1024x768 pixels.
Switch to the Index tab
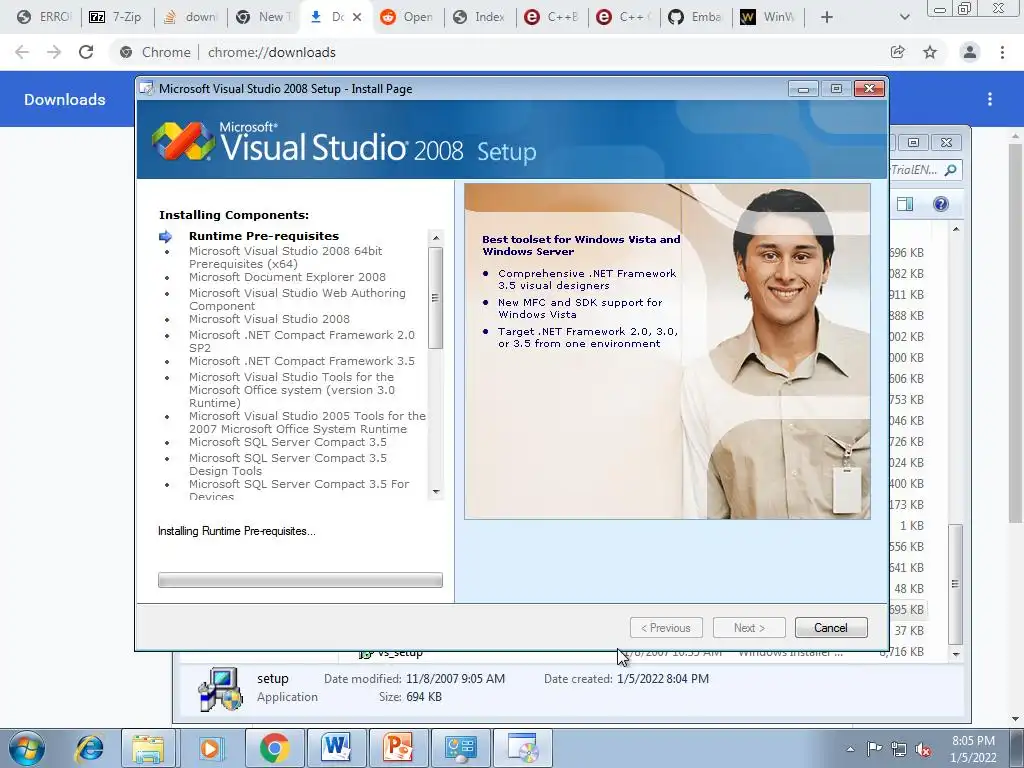pyautogui.click(x=479, y=17)
